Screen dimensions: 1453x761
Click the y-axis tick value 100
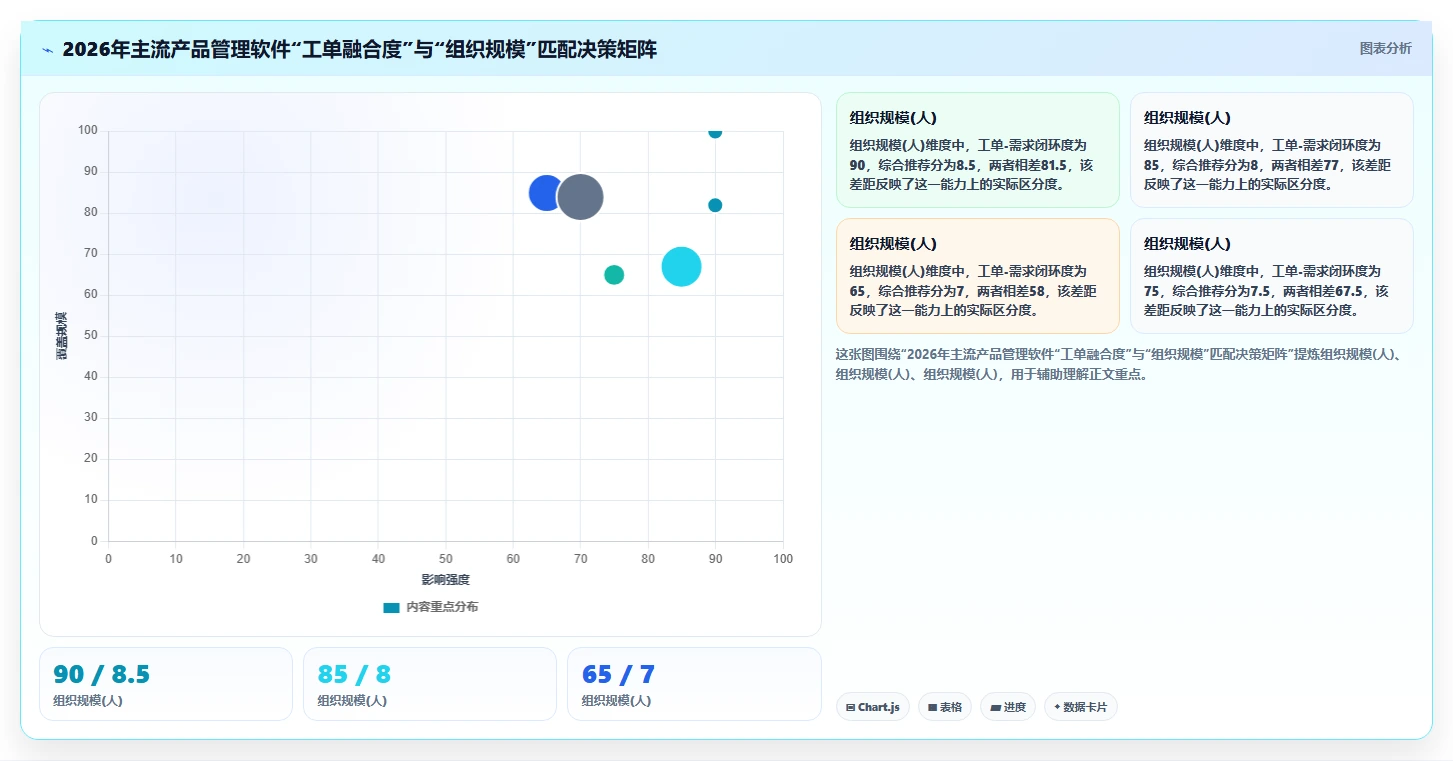(x=88, y=130)
